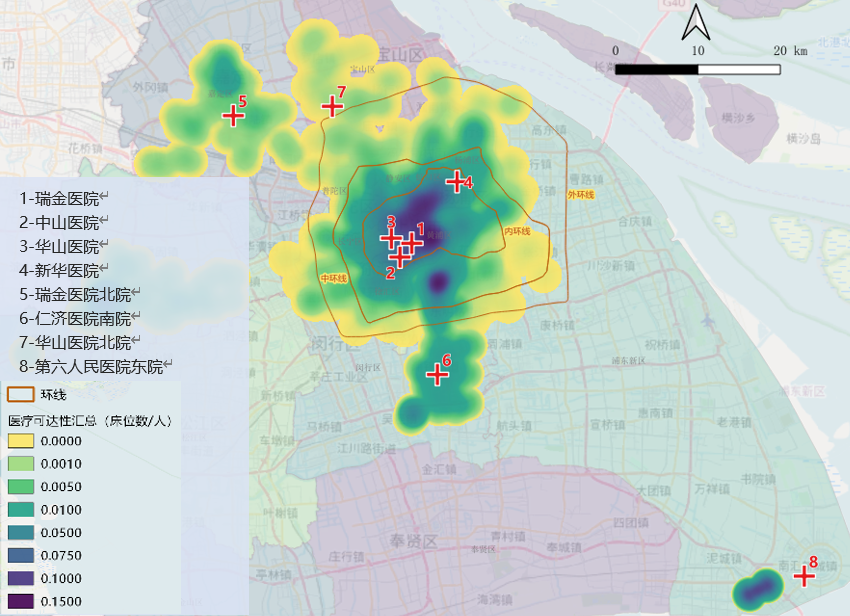
Task: Click the green 0.0050 legend swatch
Action: [21, 486]
